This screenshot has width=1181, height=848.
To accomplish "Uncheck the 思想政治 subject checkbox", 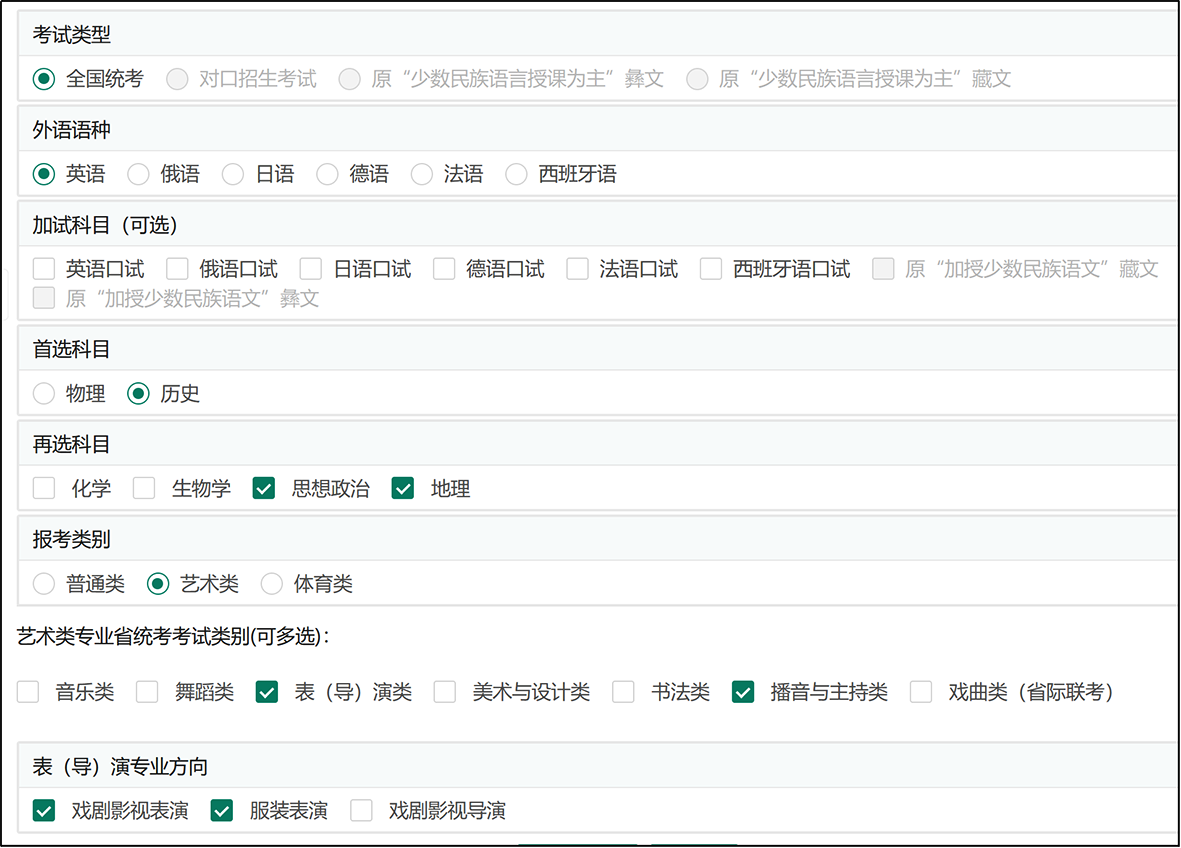I will click(264, 489).
